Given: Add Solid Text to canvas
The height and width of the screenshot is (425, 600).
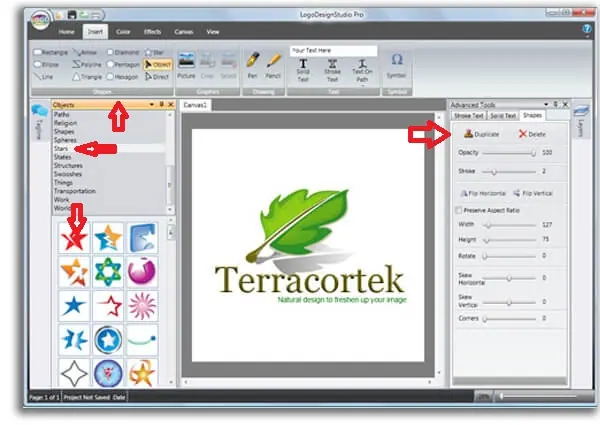Looking at the screenshot, I should click(x=303, y=71).
